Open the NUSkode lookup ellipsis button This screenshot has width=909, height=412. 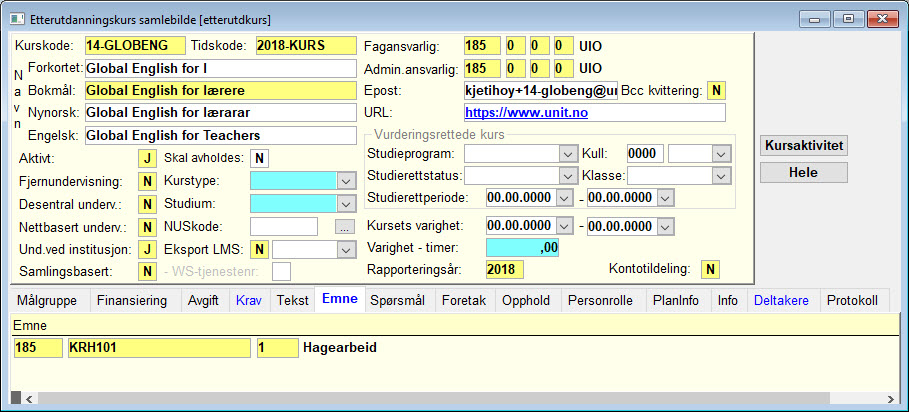(344, 227)
